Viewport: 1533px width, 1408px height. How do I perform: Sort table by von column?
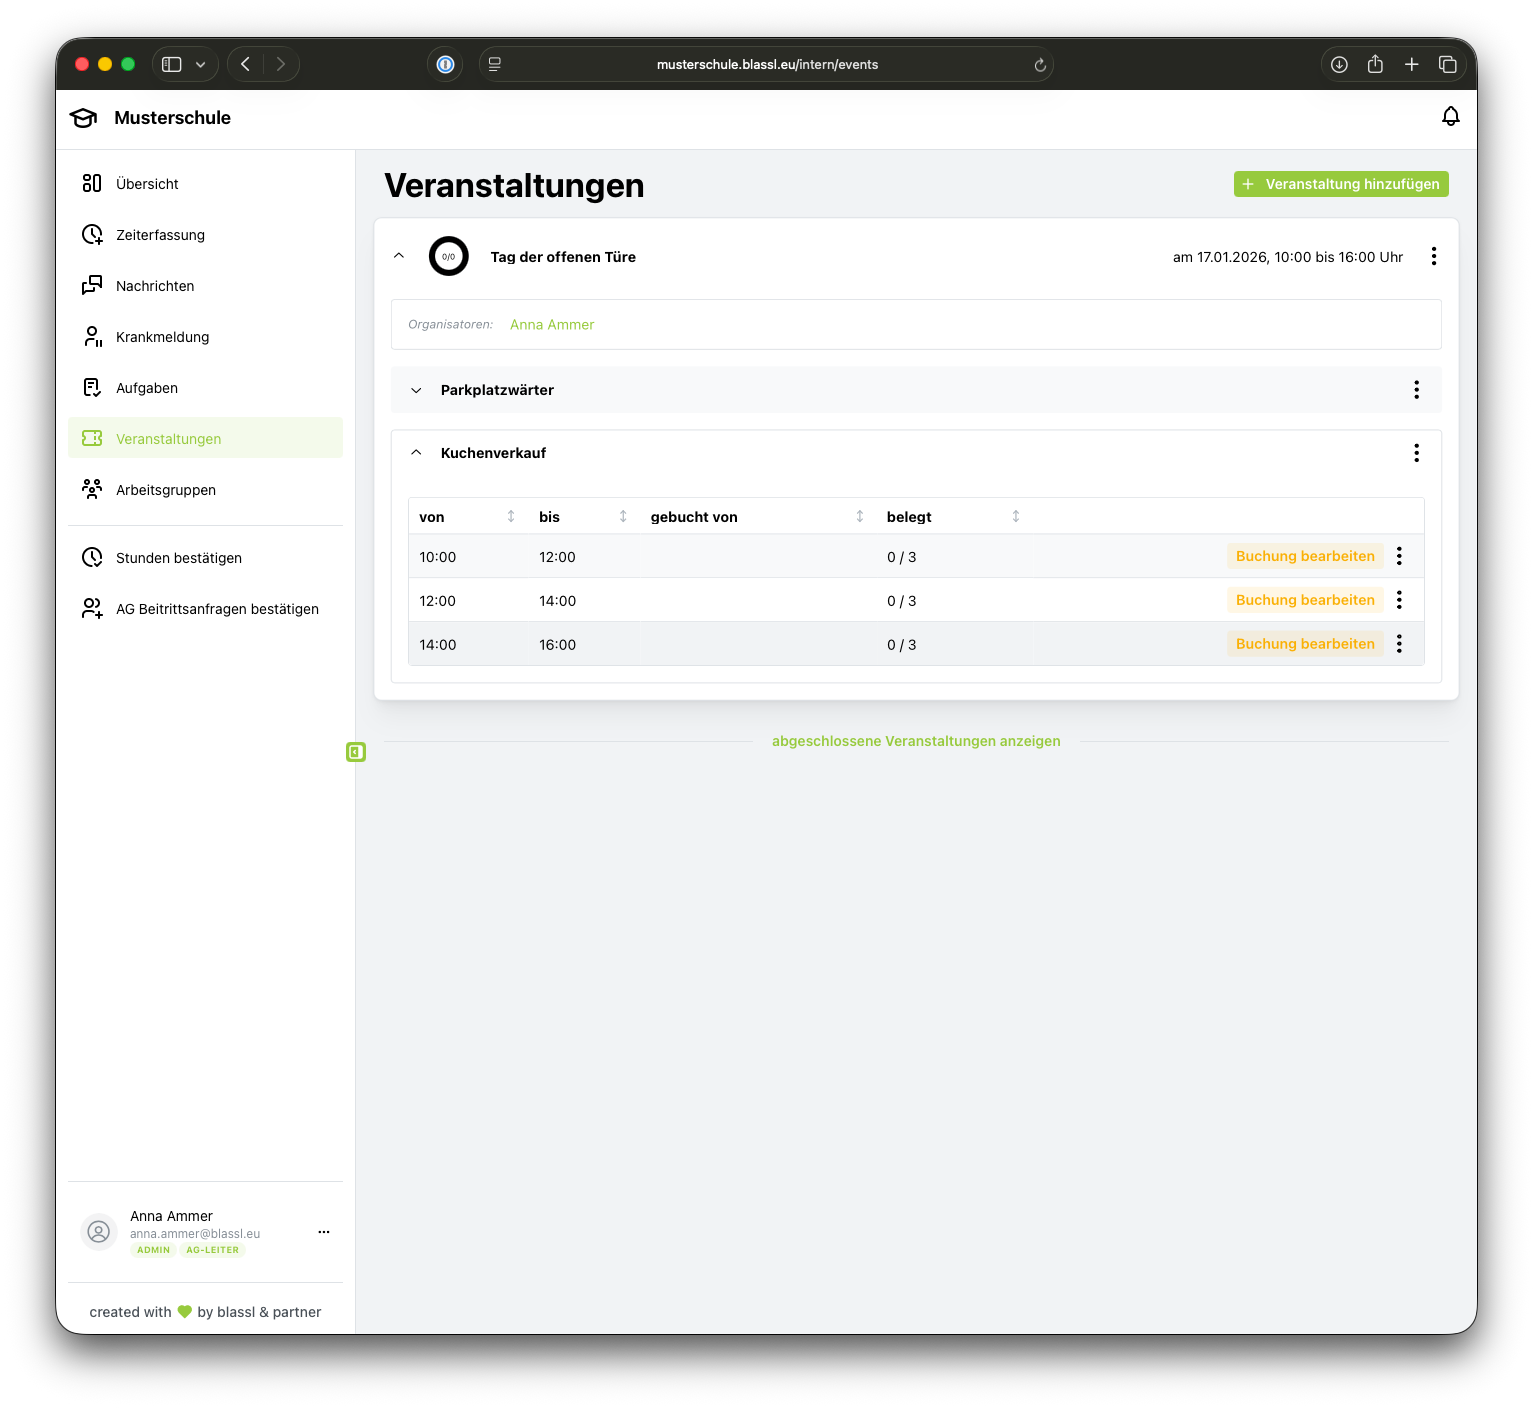click(510, 517)
